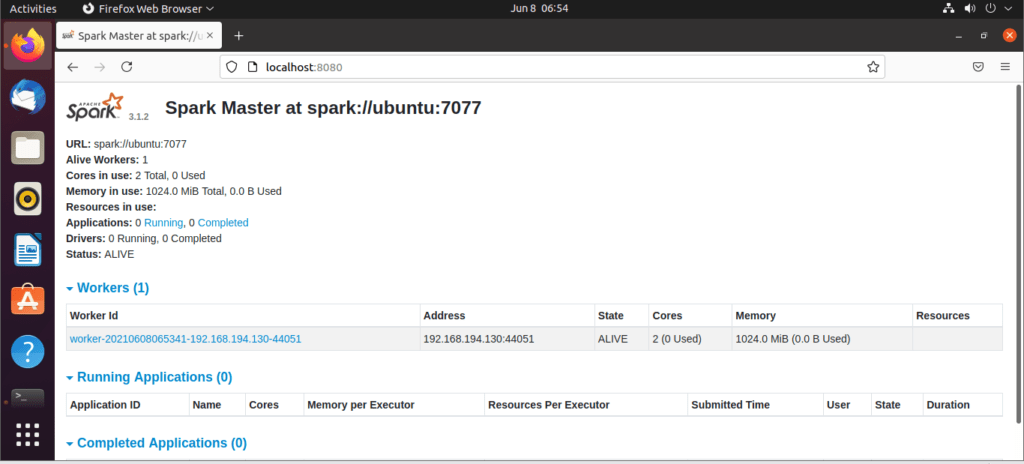Collapse the Completed Applications (0) section
Viewport: 1024px width, 464px height.
coord(157,443)
